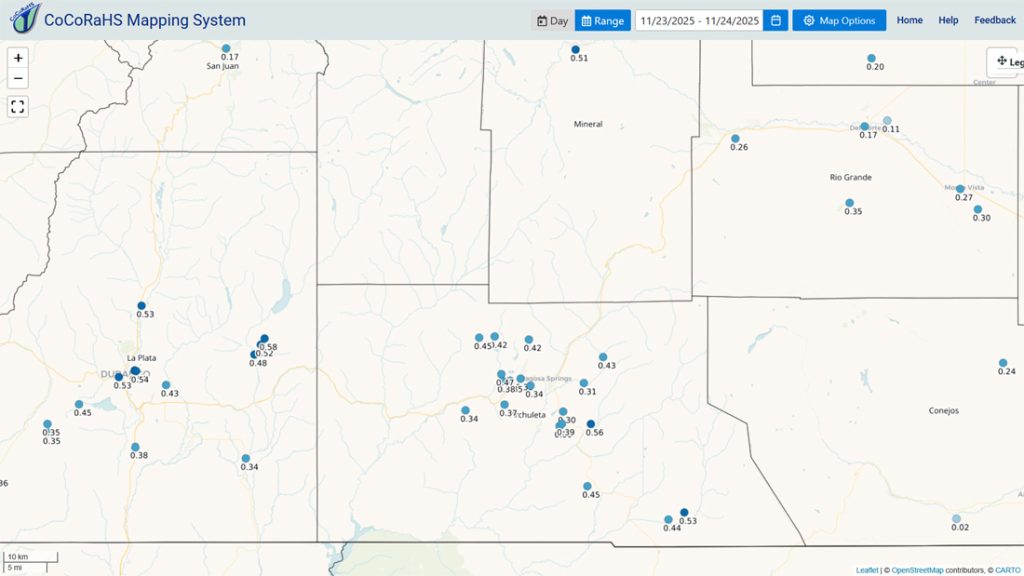The width and height of the screenshot is (1024, 576).
Task: Open the OpenStreetMap contributors link
Action: click(x=917, y=570)
